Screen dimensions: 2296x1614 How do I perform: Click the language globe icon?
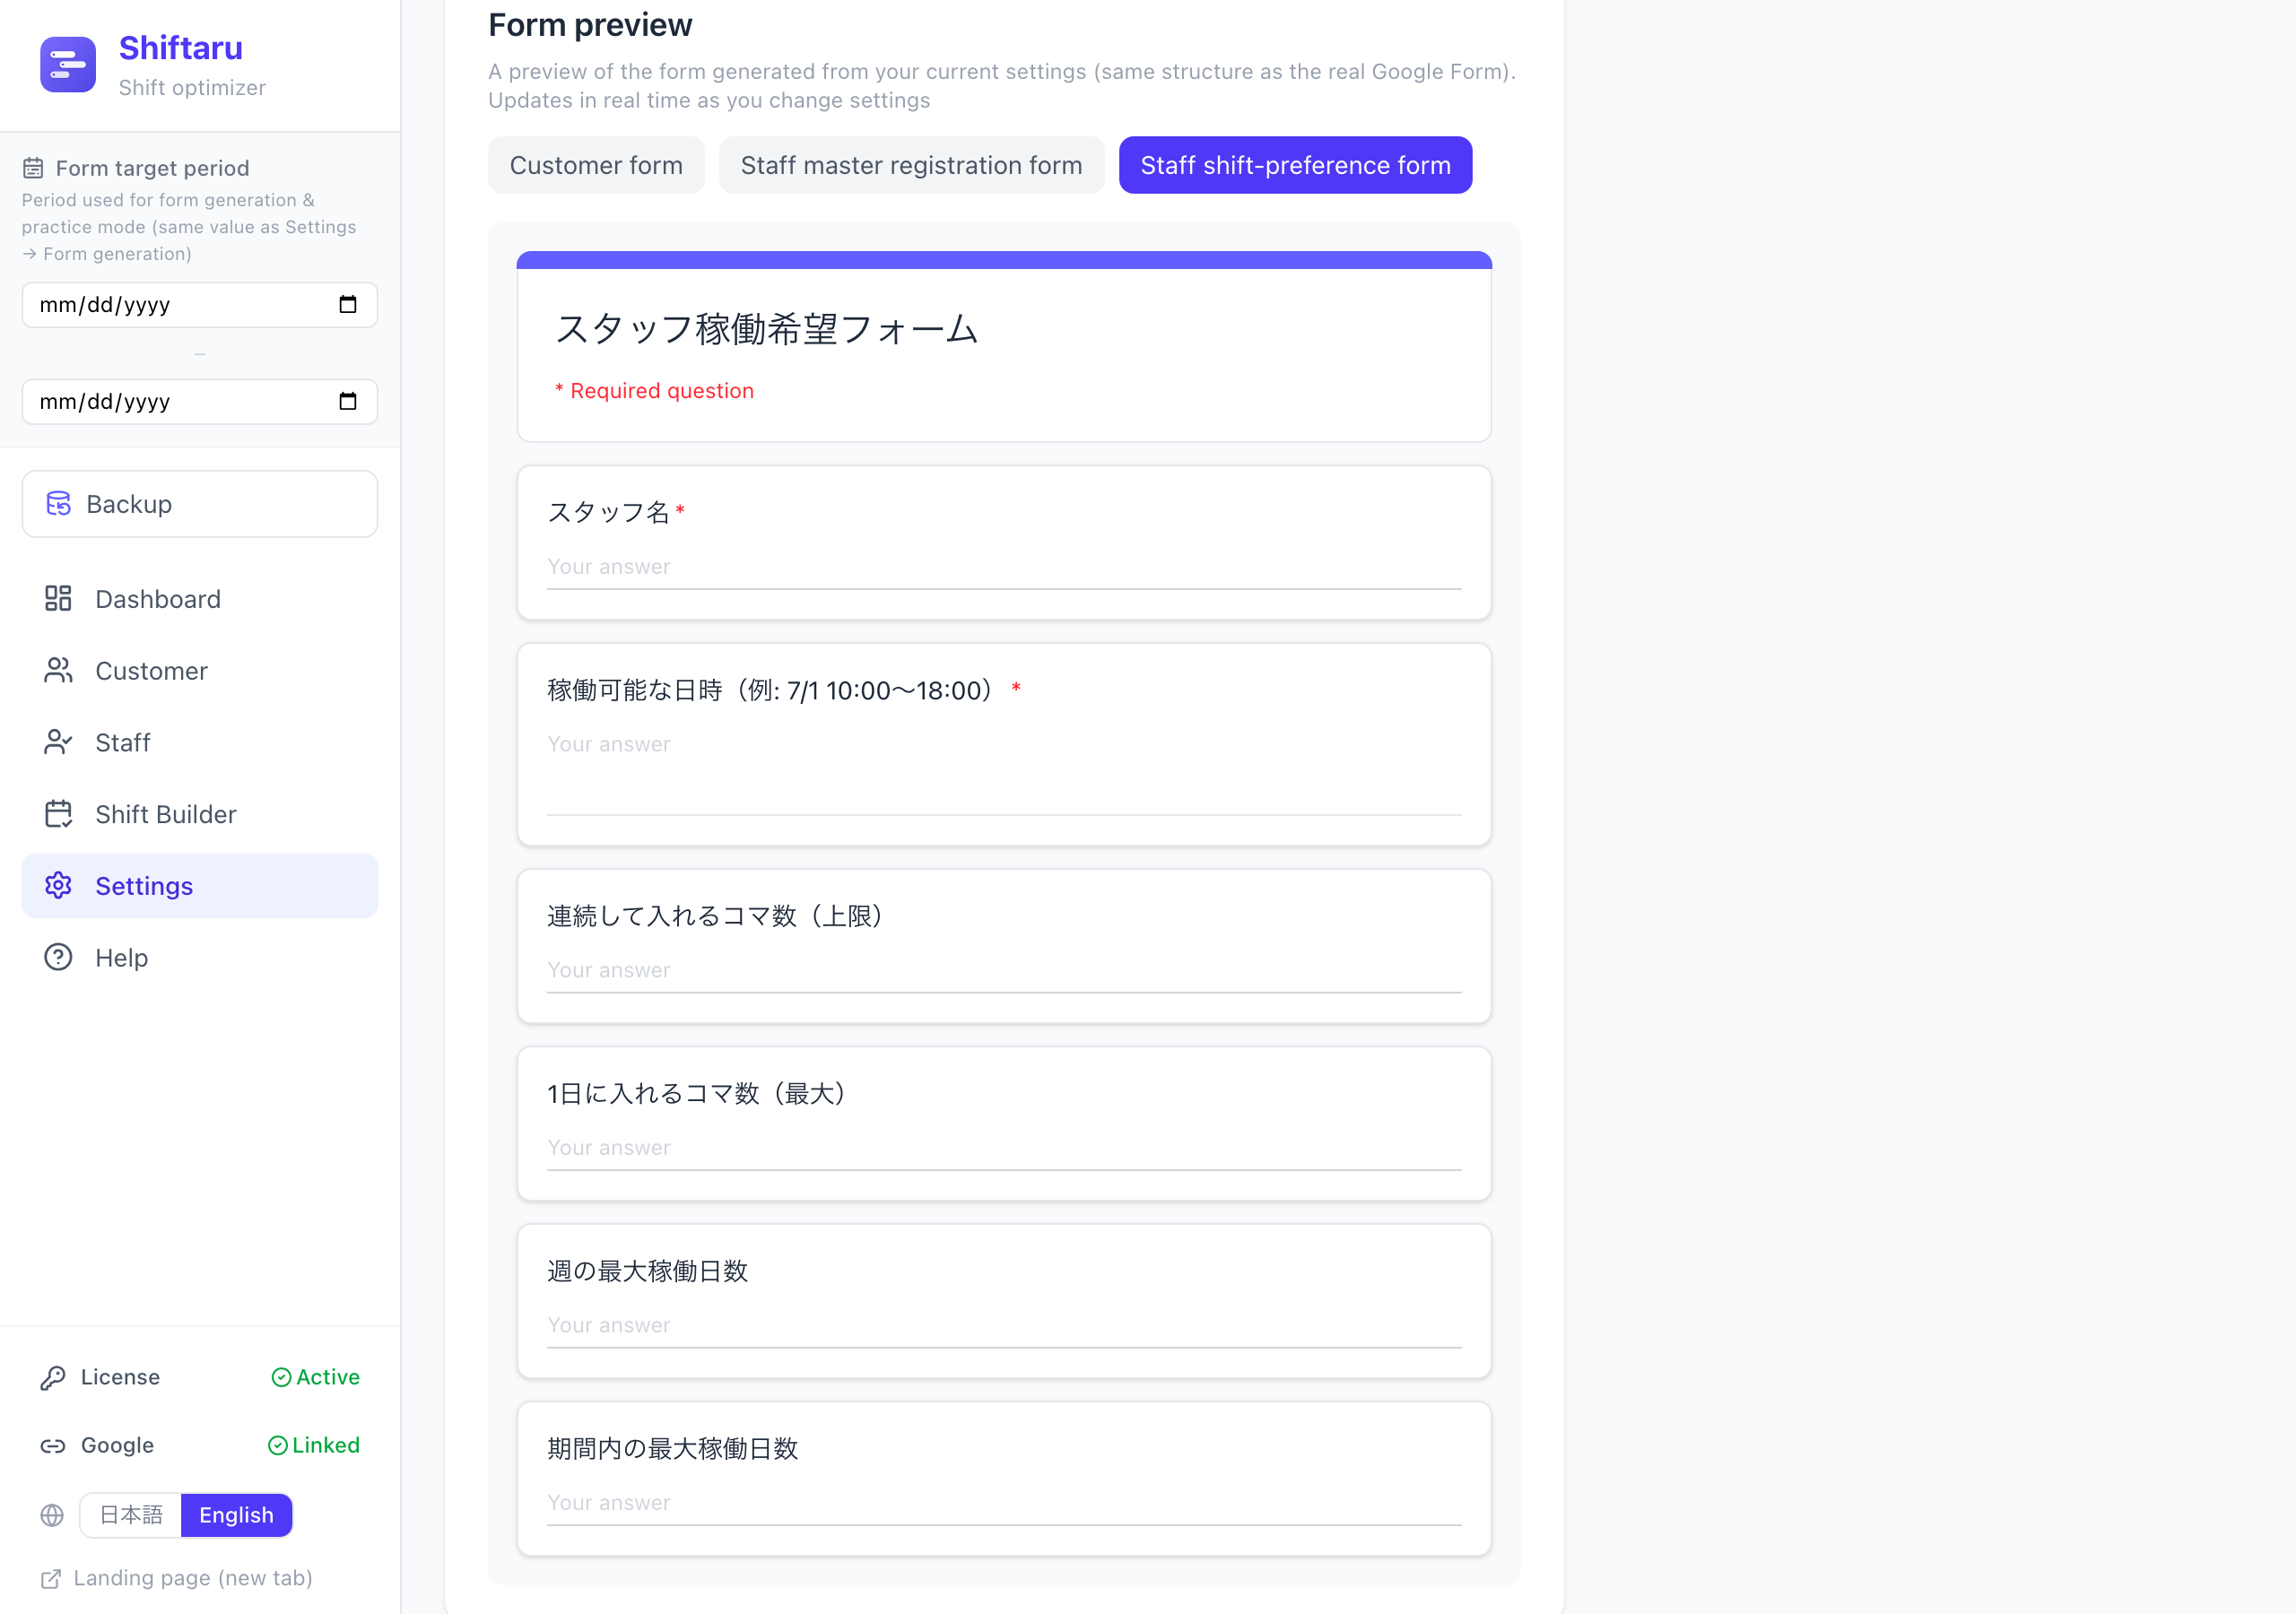click(x=52, y=1516)
